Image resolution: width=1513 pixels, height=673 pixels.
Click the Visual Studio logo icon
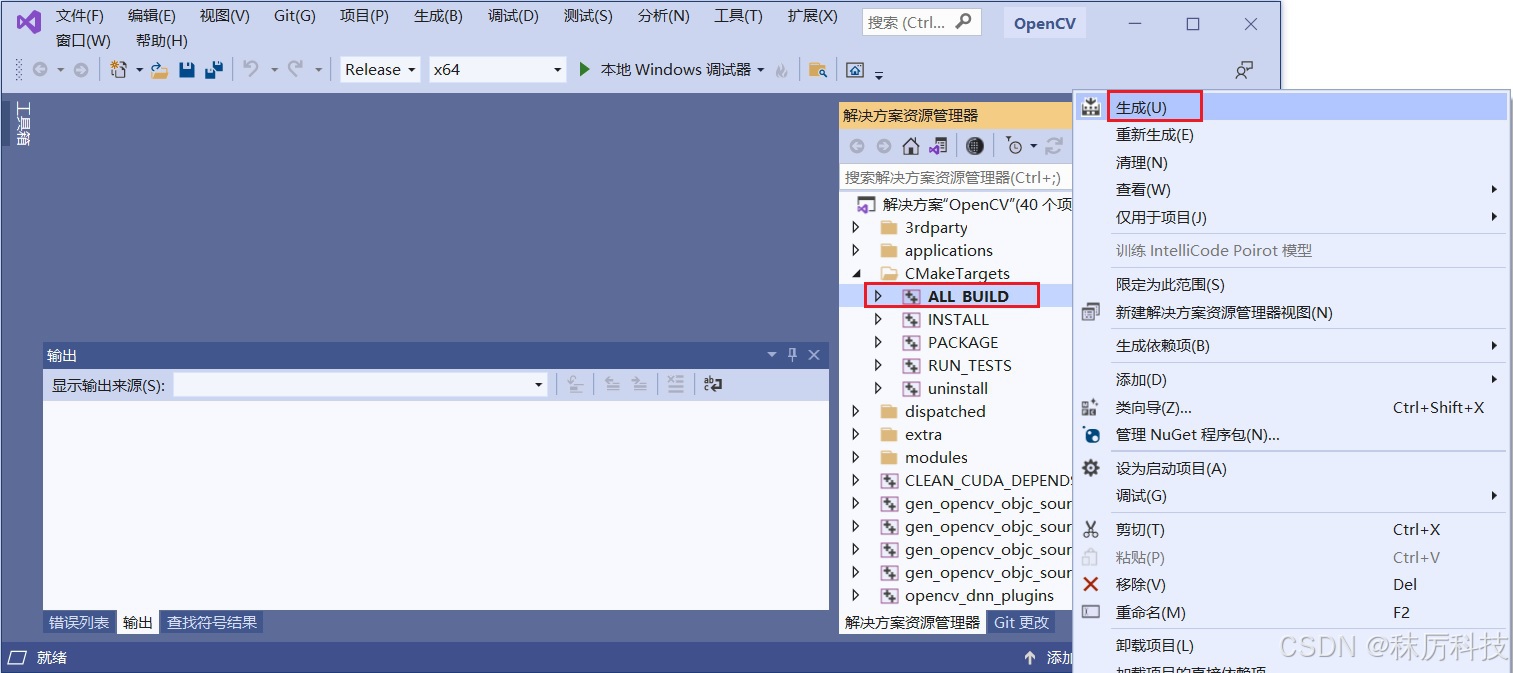coord(28,21)
